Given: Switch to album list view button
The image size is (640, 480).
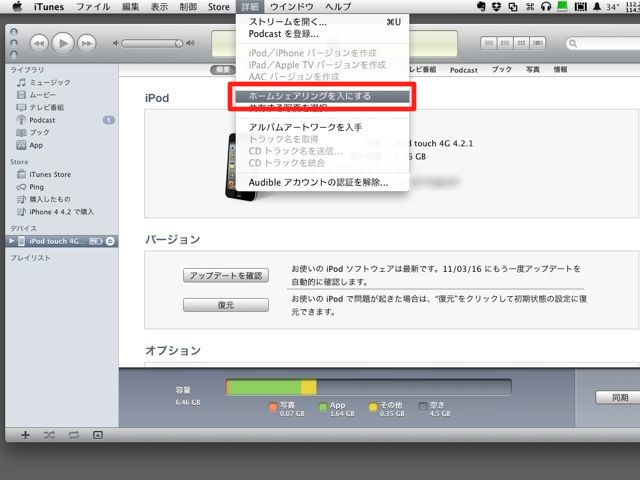Looking at the screenshot, I should pyautogui.click(x=505, y=43).
